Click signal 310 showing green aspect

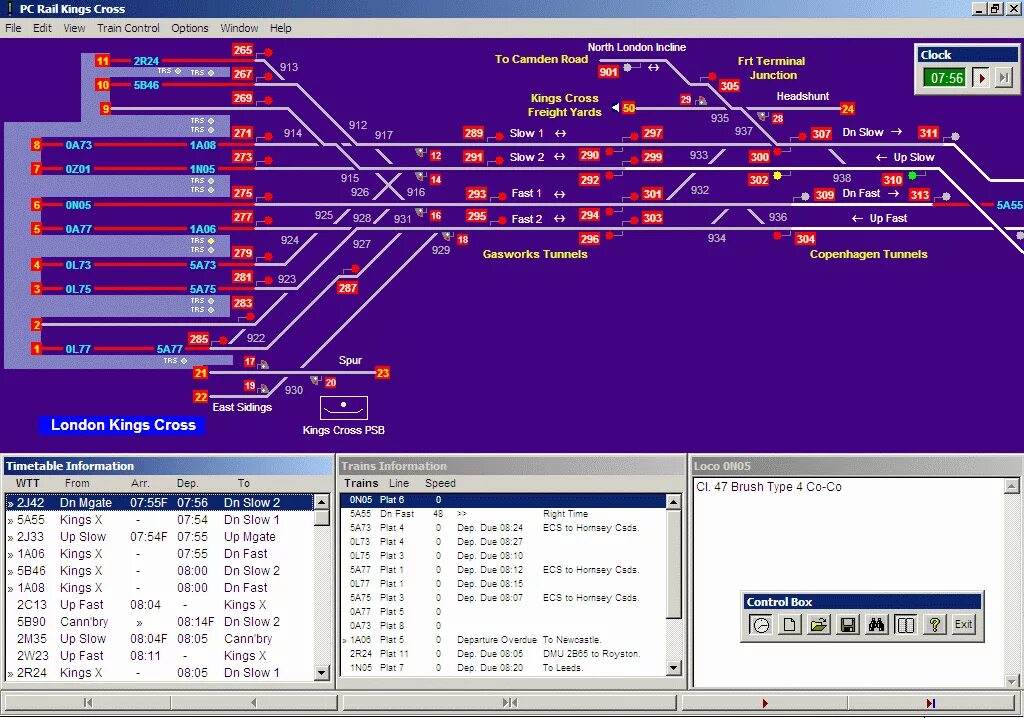(x=892, y=180)
